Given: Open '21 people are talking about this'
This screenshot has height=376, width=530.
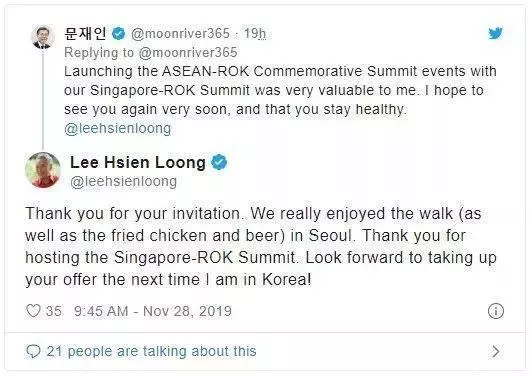Looking at the screenshot, I should click(x=151, y=351).
